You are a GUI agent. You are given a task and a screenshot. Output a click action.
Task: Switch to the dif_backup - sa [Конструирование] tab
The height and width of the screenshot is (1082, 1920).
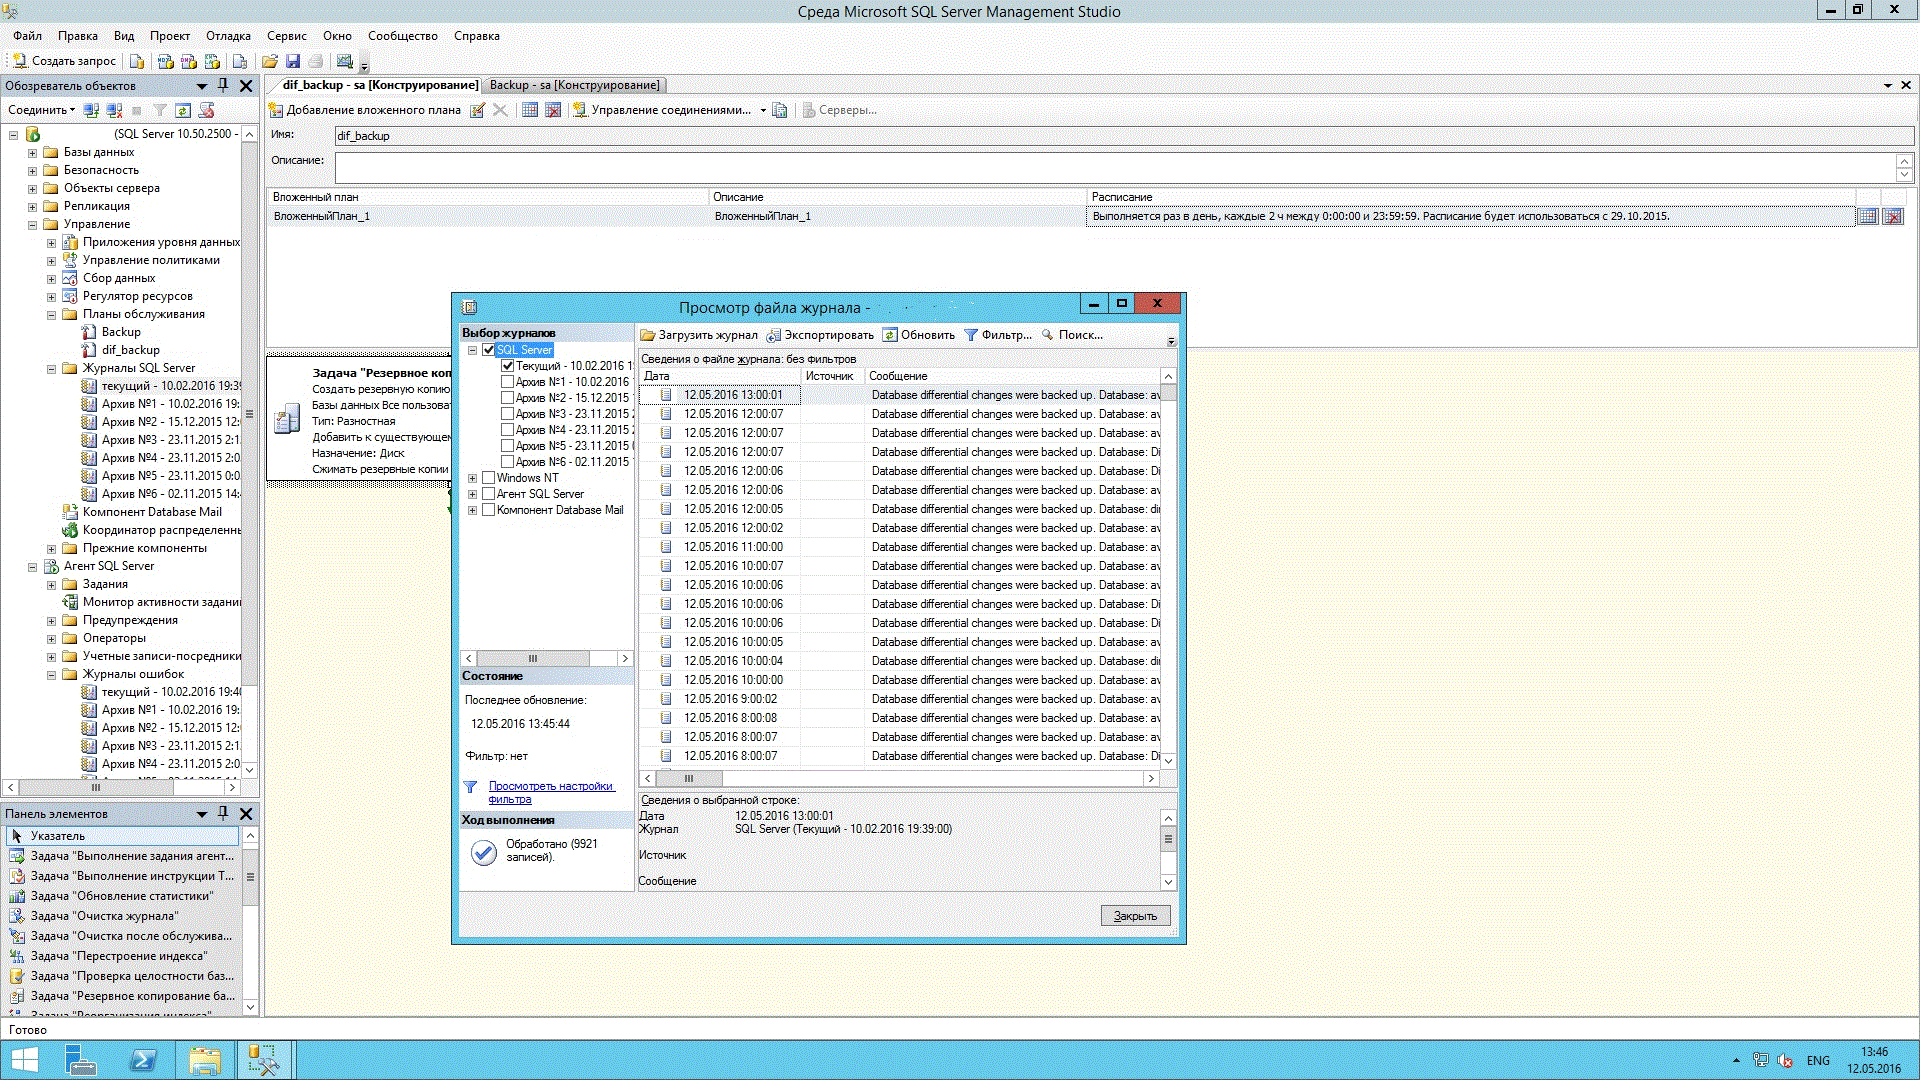click(380, 85)
